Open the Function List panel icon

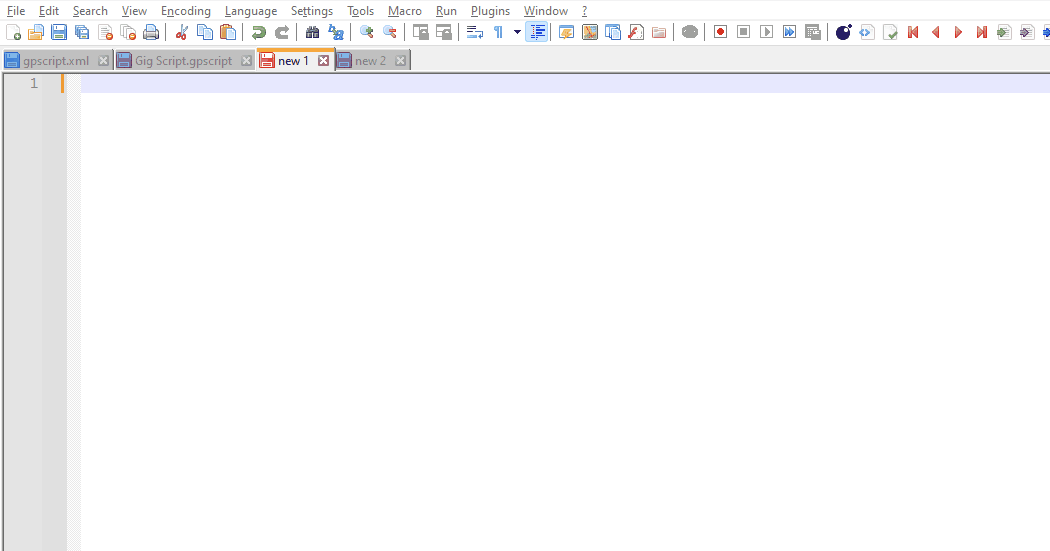click(x=636, y=32)
